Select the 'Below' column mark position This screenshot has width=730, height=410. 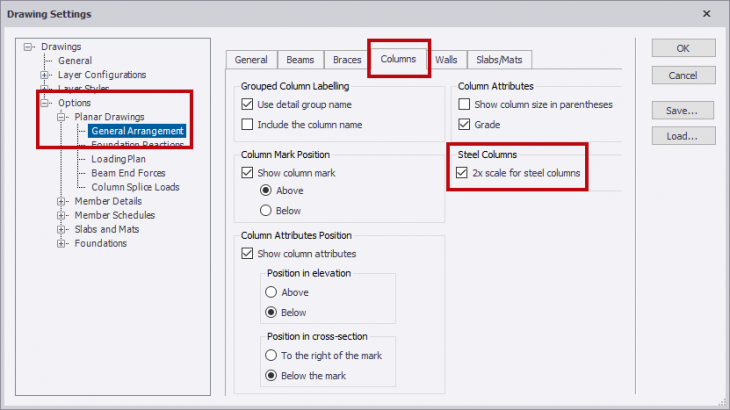pyautogui.click(x=266, y=210)
